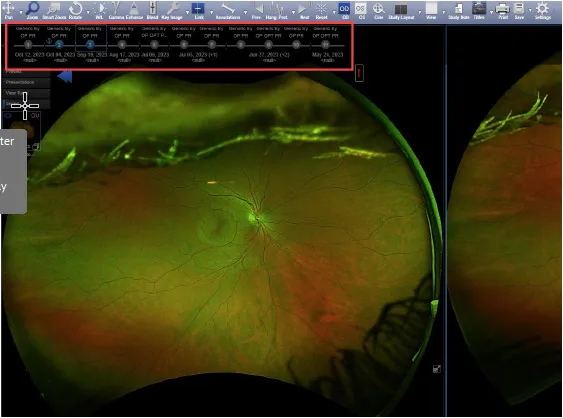
Task: Select timeline study 3, Sep 19, 2023
Action: pos(90,45)
